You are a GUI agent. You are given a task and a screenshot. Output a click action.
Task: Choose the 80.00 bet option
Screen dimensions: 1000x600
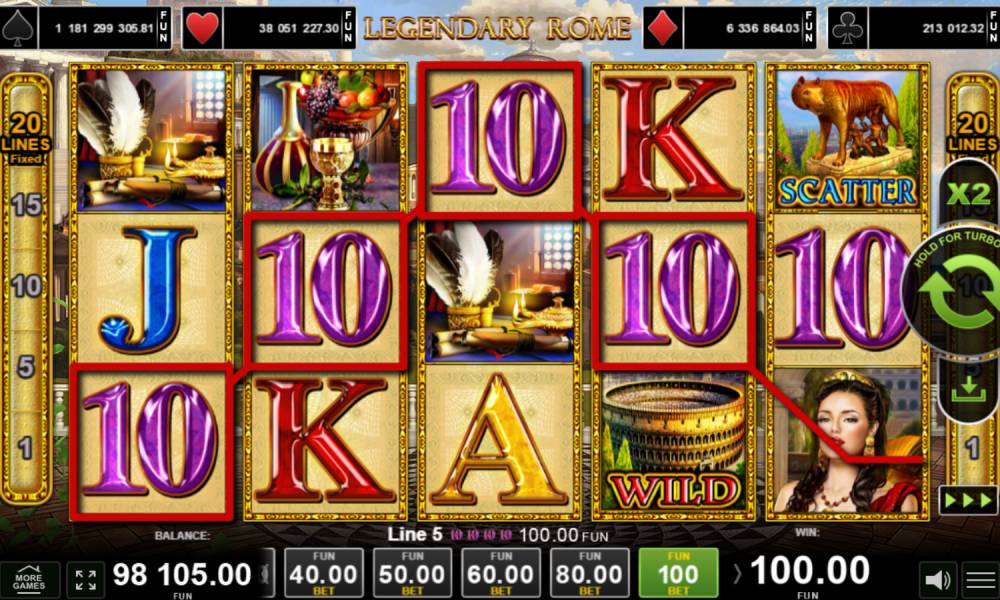point(589,573)
